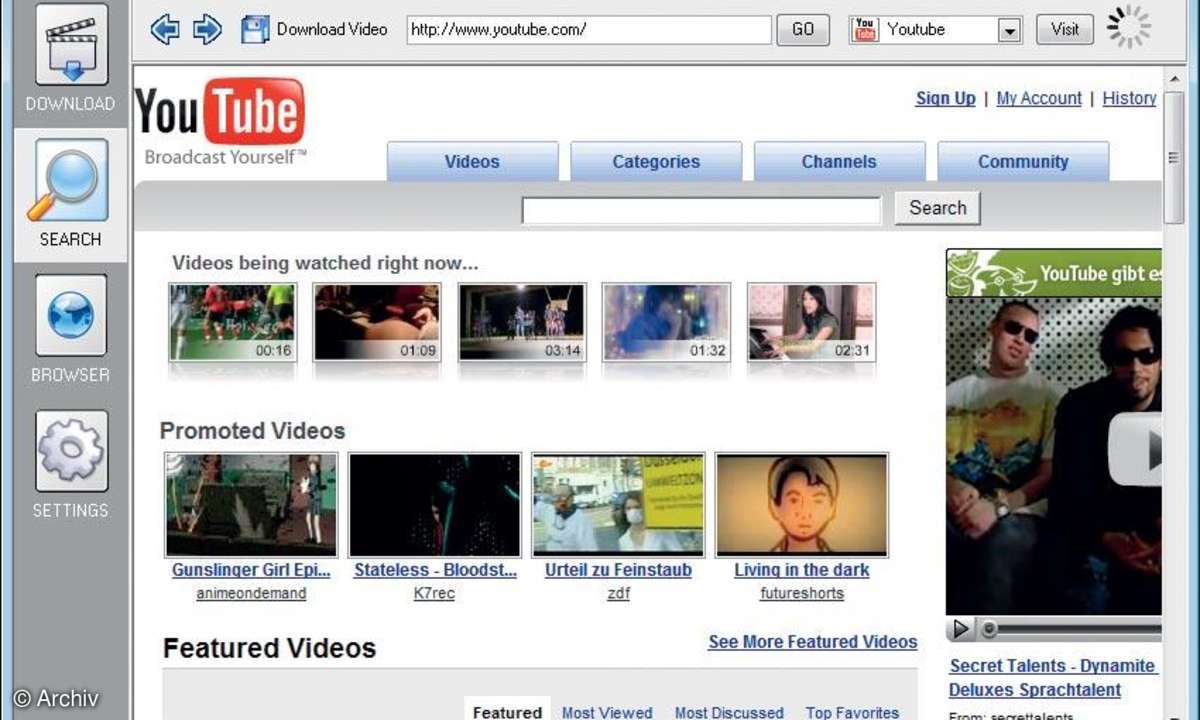Click the embedded video's seek bar
Image resolution: width=1200 pixels, height=720 pixels.
click(1070, 630)
